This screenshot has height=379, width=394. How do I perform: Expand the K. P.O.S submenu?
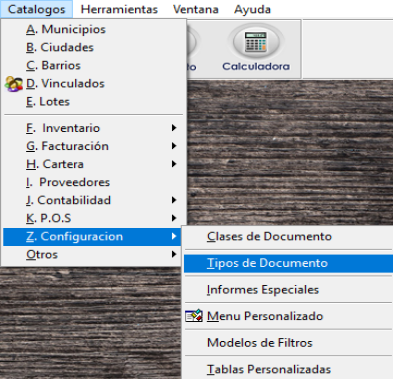pos(93,218)
